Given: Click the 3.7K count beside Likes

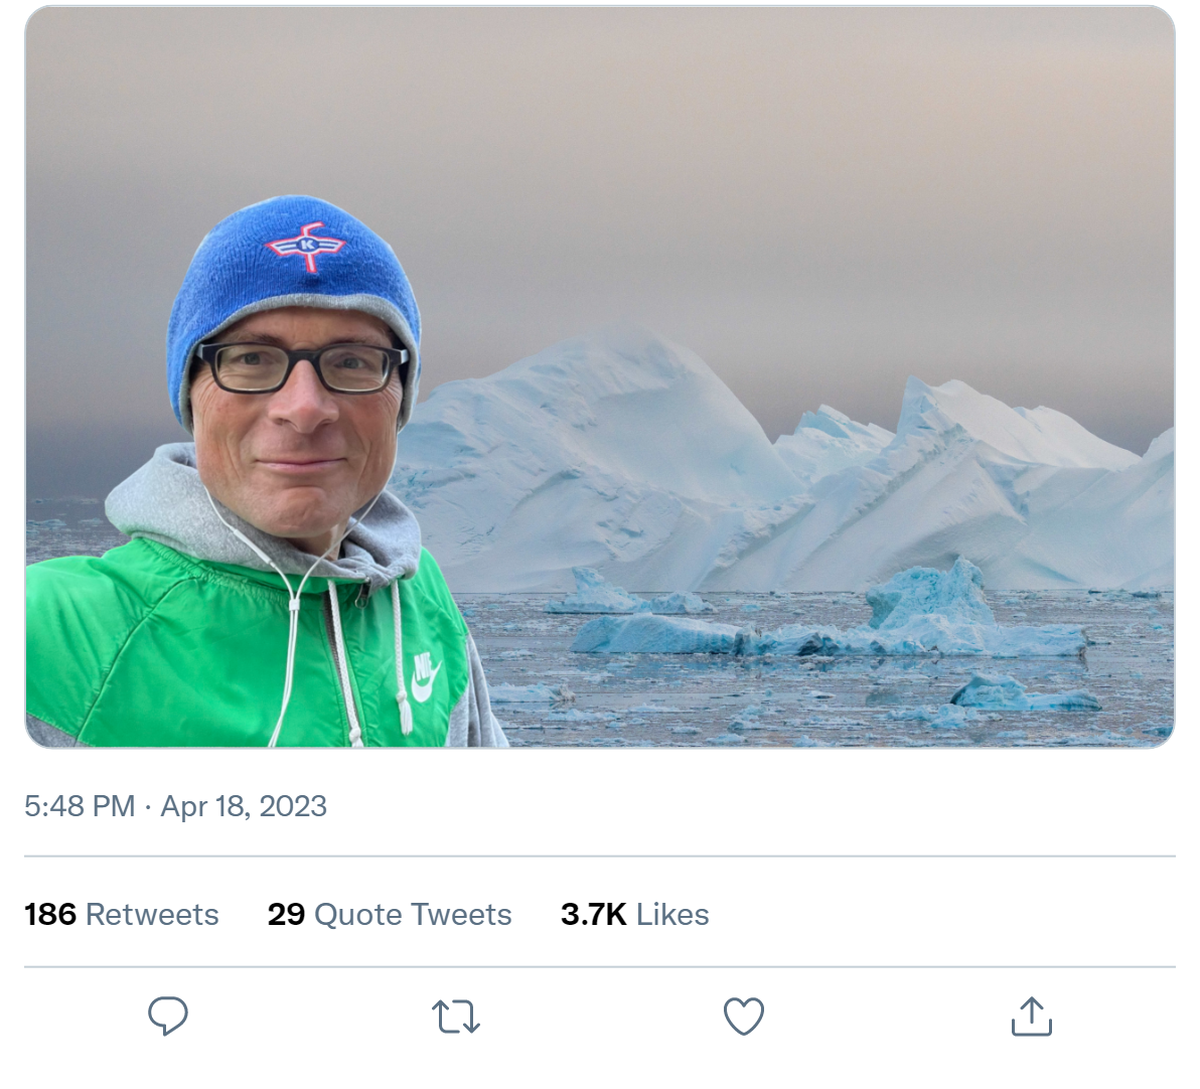Looking at the screenshot, I should pos(593,914).
